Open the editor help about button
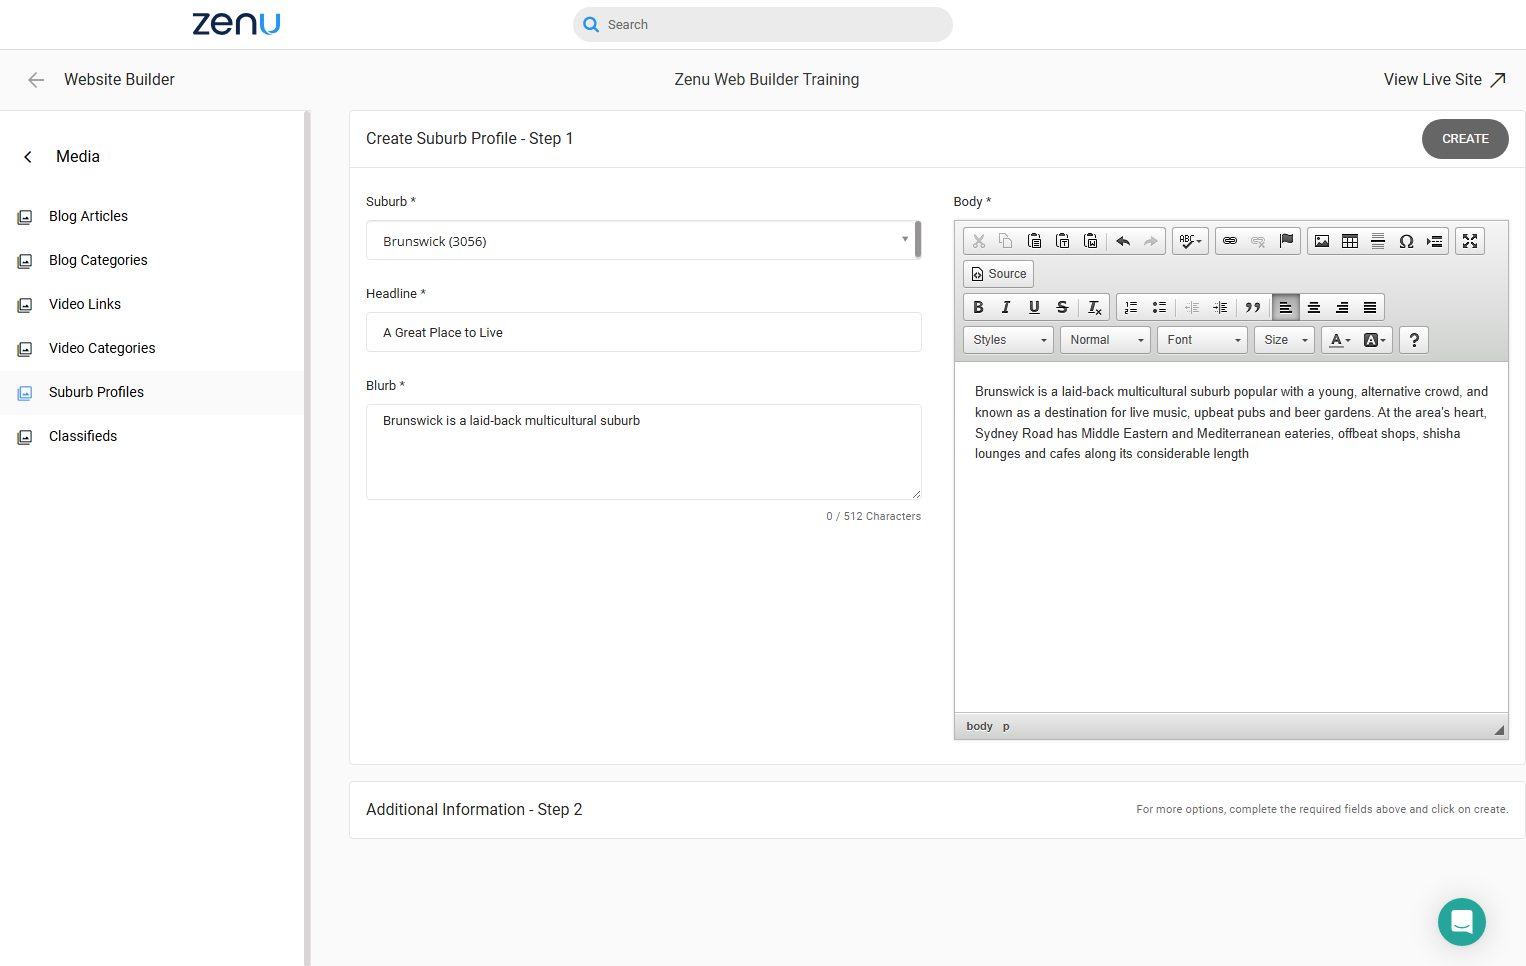 (x=1414, y=340)
